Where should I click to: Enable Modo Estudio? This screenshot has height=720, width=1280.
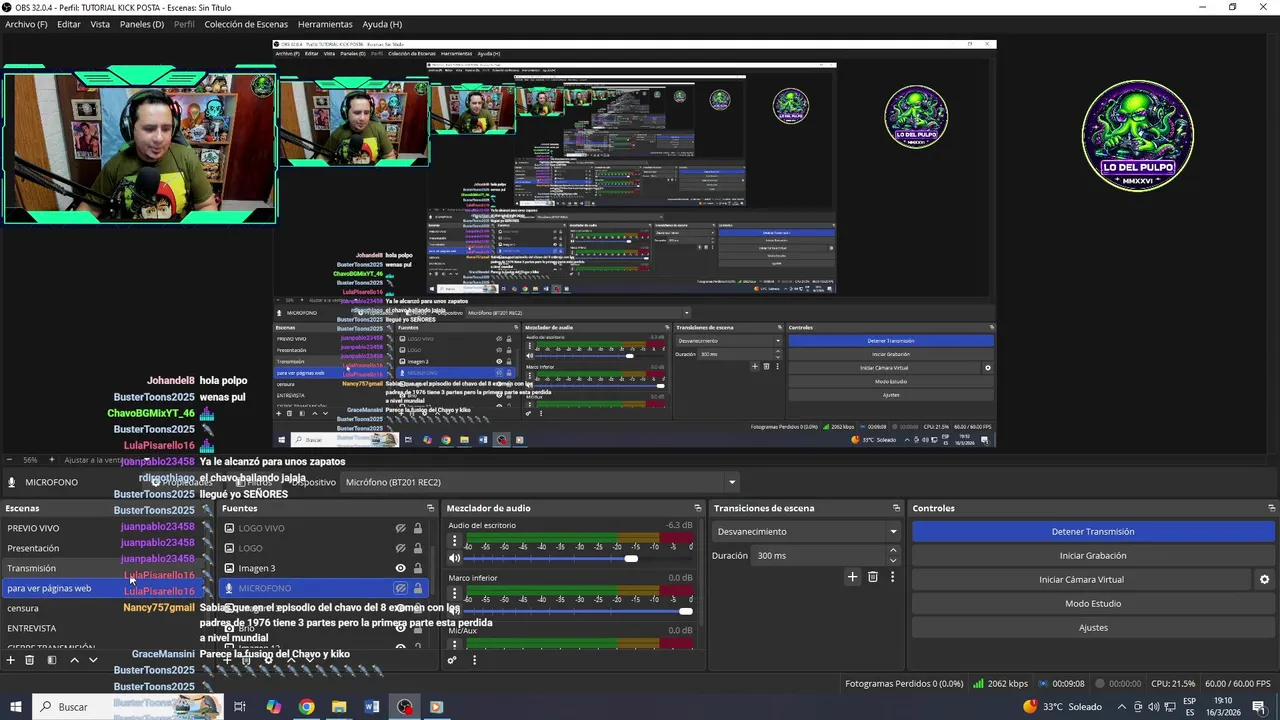1093,604
